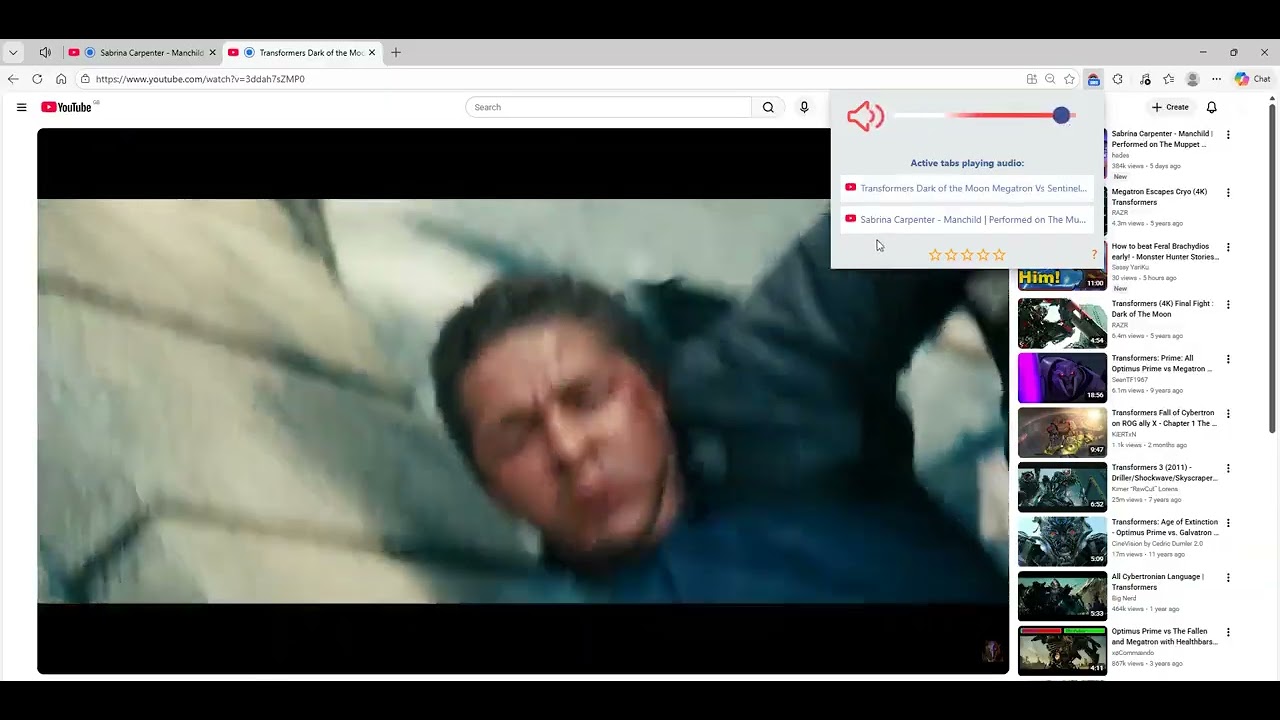
Task: Open the YouTube guide hamburger menu
Action: point(21,107)
